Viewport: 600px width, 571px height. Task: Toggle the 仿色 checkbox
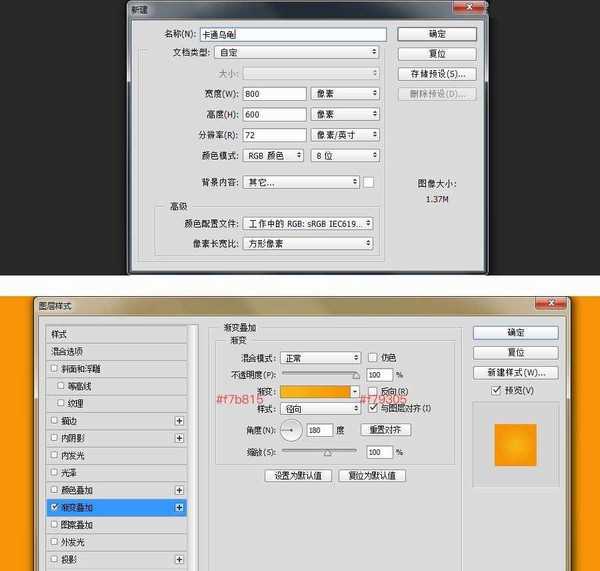(372, 357)
